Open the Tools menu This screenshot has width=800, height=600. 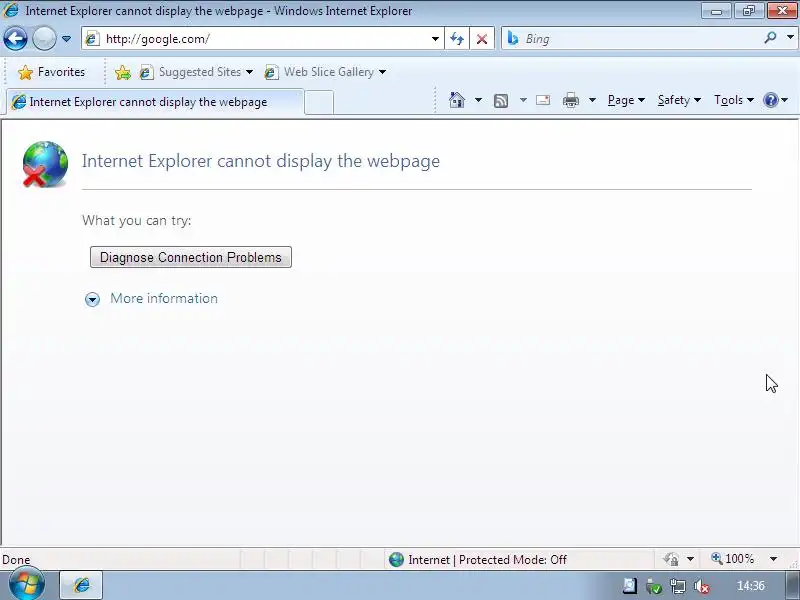click(734, 100)
